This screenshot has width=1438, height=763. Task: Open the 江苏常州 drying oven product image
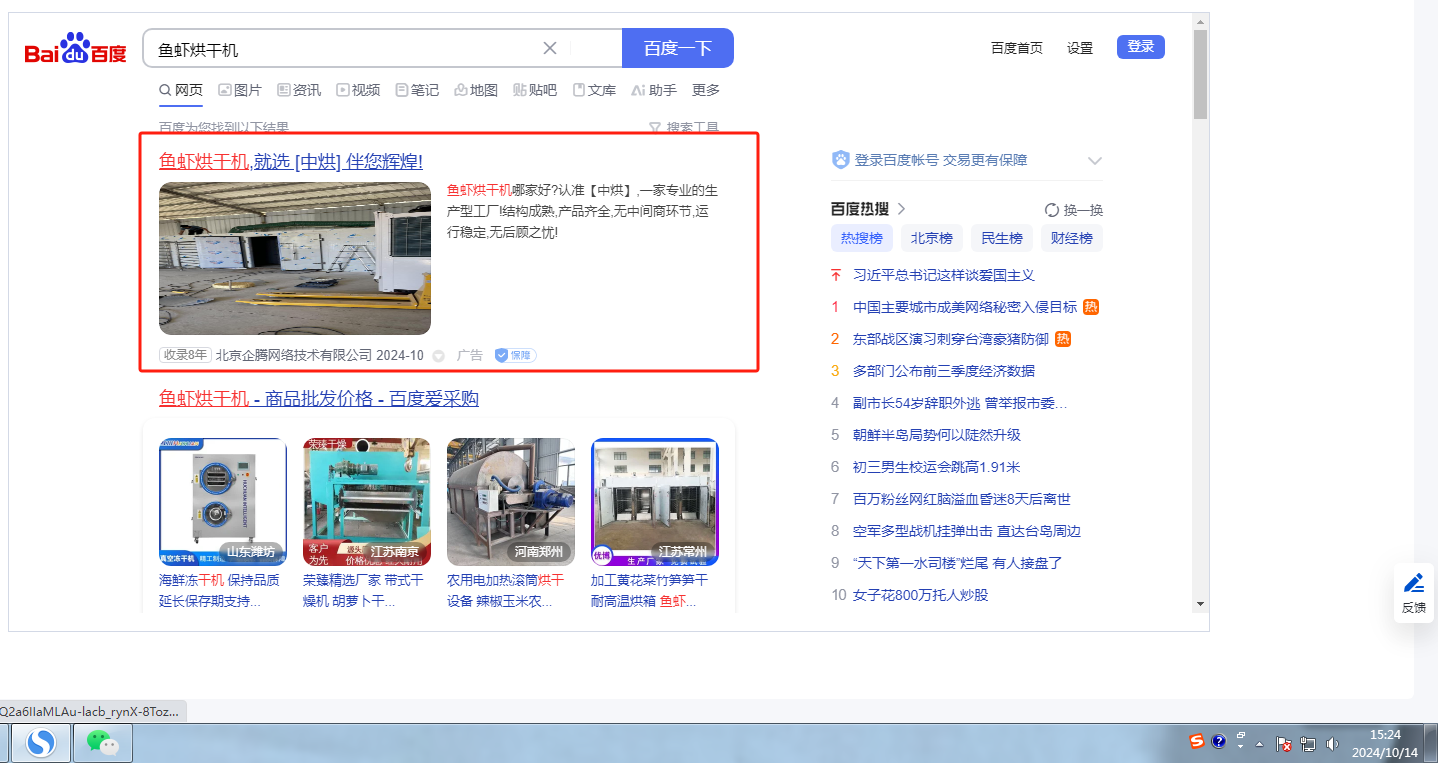point(655,502)
